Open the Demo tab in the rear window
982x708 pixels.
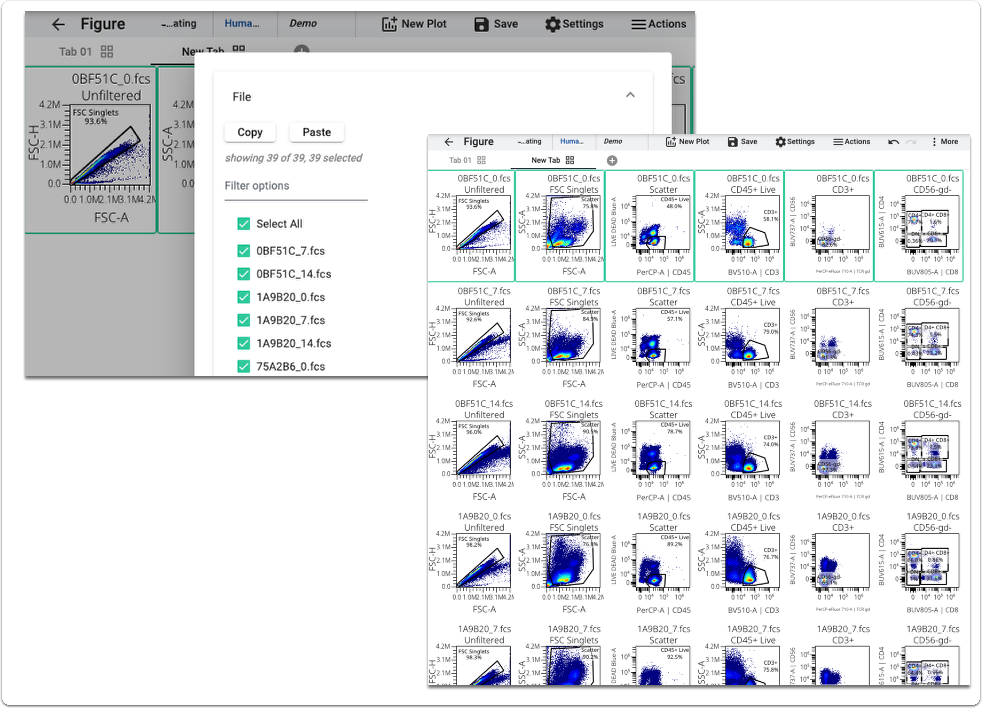coord(303,23)
